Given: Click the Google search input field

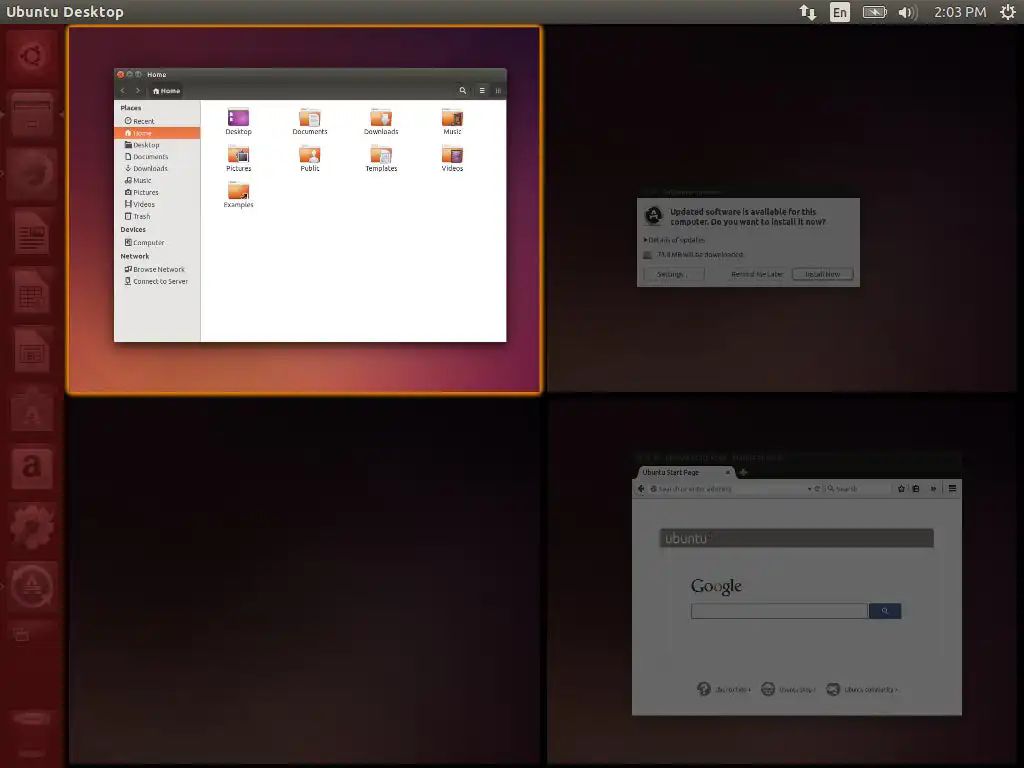Looking at the screenshot, I should pyautogui.click(x=779, y=611).
